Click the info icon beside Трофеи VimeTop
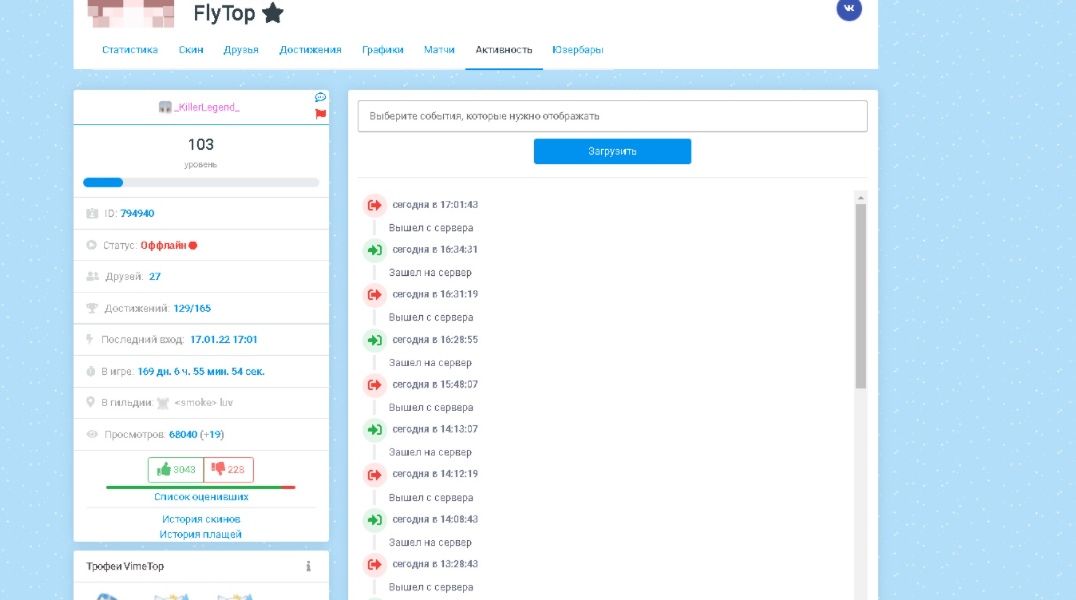Image resolution: width=1076 pixels, height=600 pixels. pyautogui.click(x=308, y=566)
